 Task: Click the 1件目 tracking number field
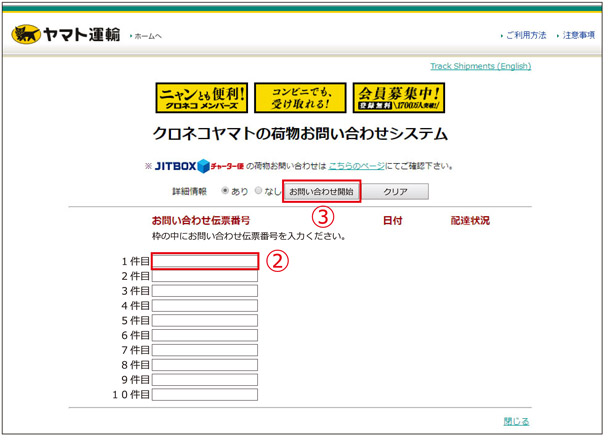205,261
